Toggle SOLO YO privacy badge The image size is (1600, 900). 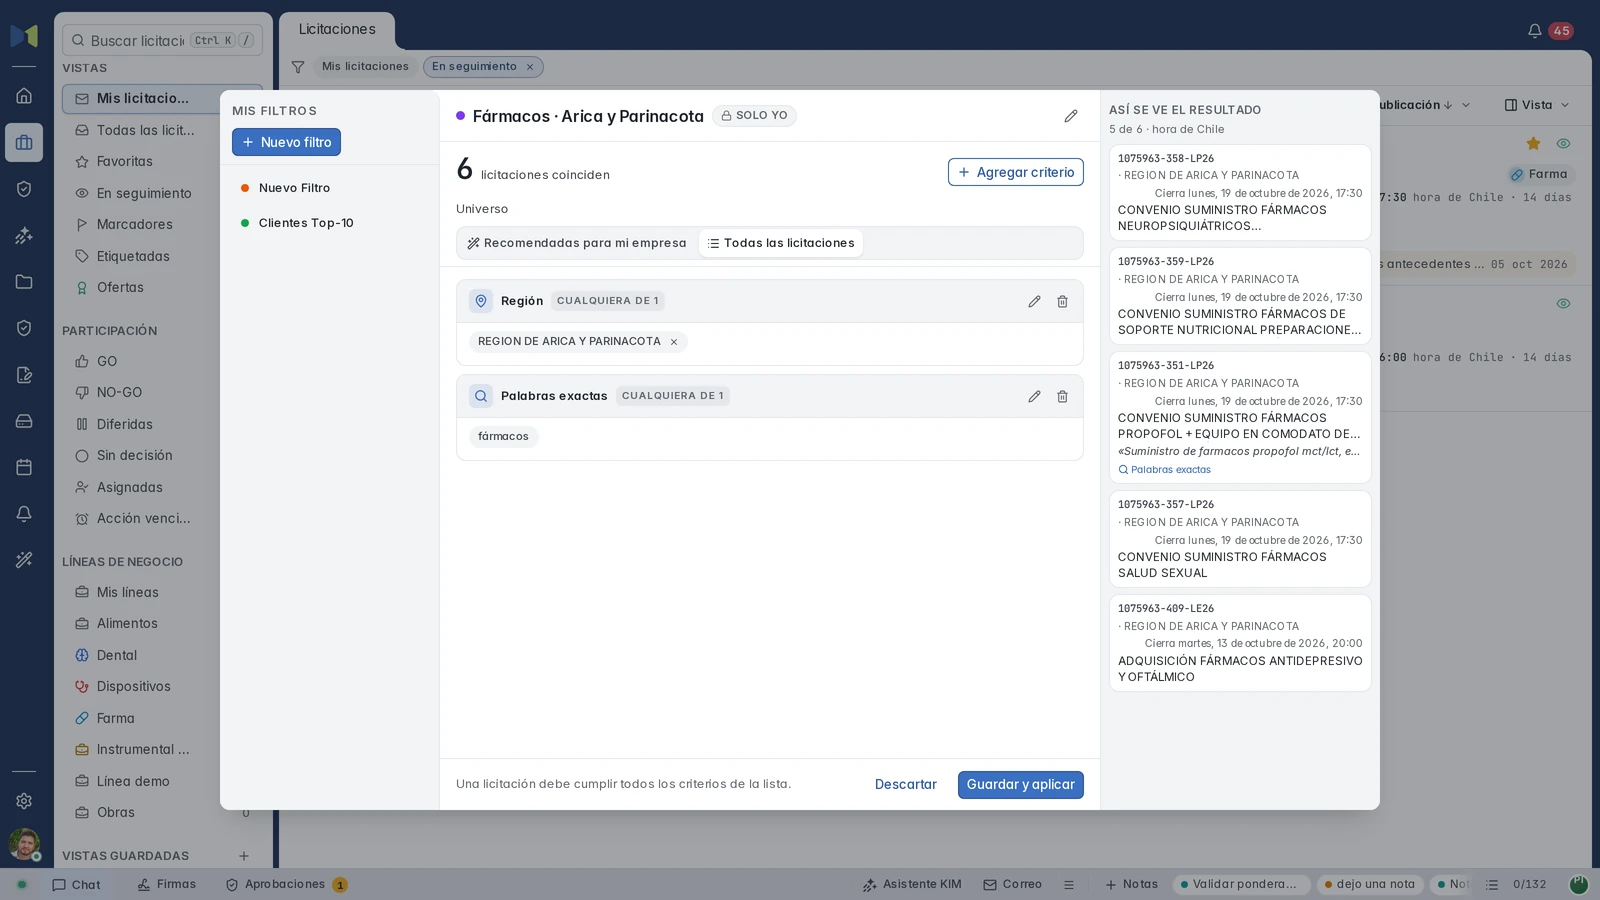pyautogui.click(x=754, y=116)
